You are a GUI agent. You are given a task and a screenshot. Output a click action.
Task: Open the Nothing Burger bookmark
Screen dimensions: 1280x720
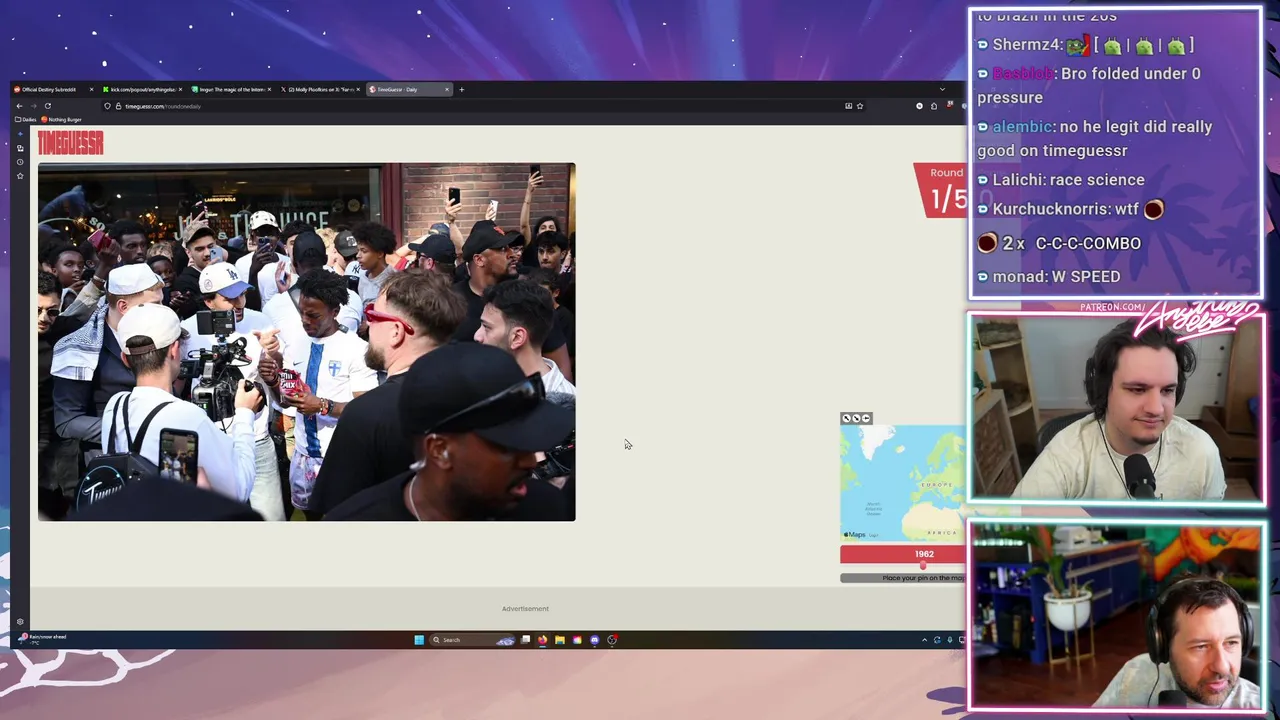[x=61, y=119]
